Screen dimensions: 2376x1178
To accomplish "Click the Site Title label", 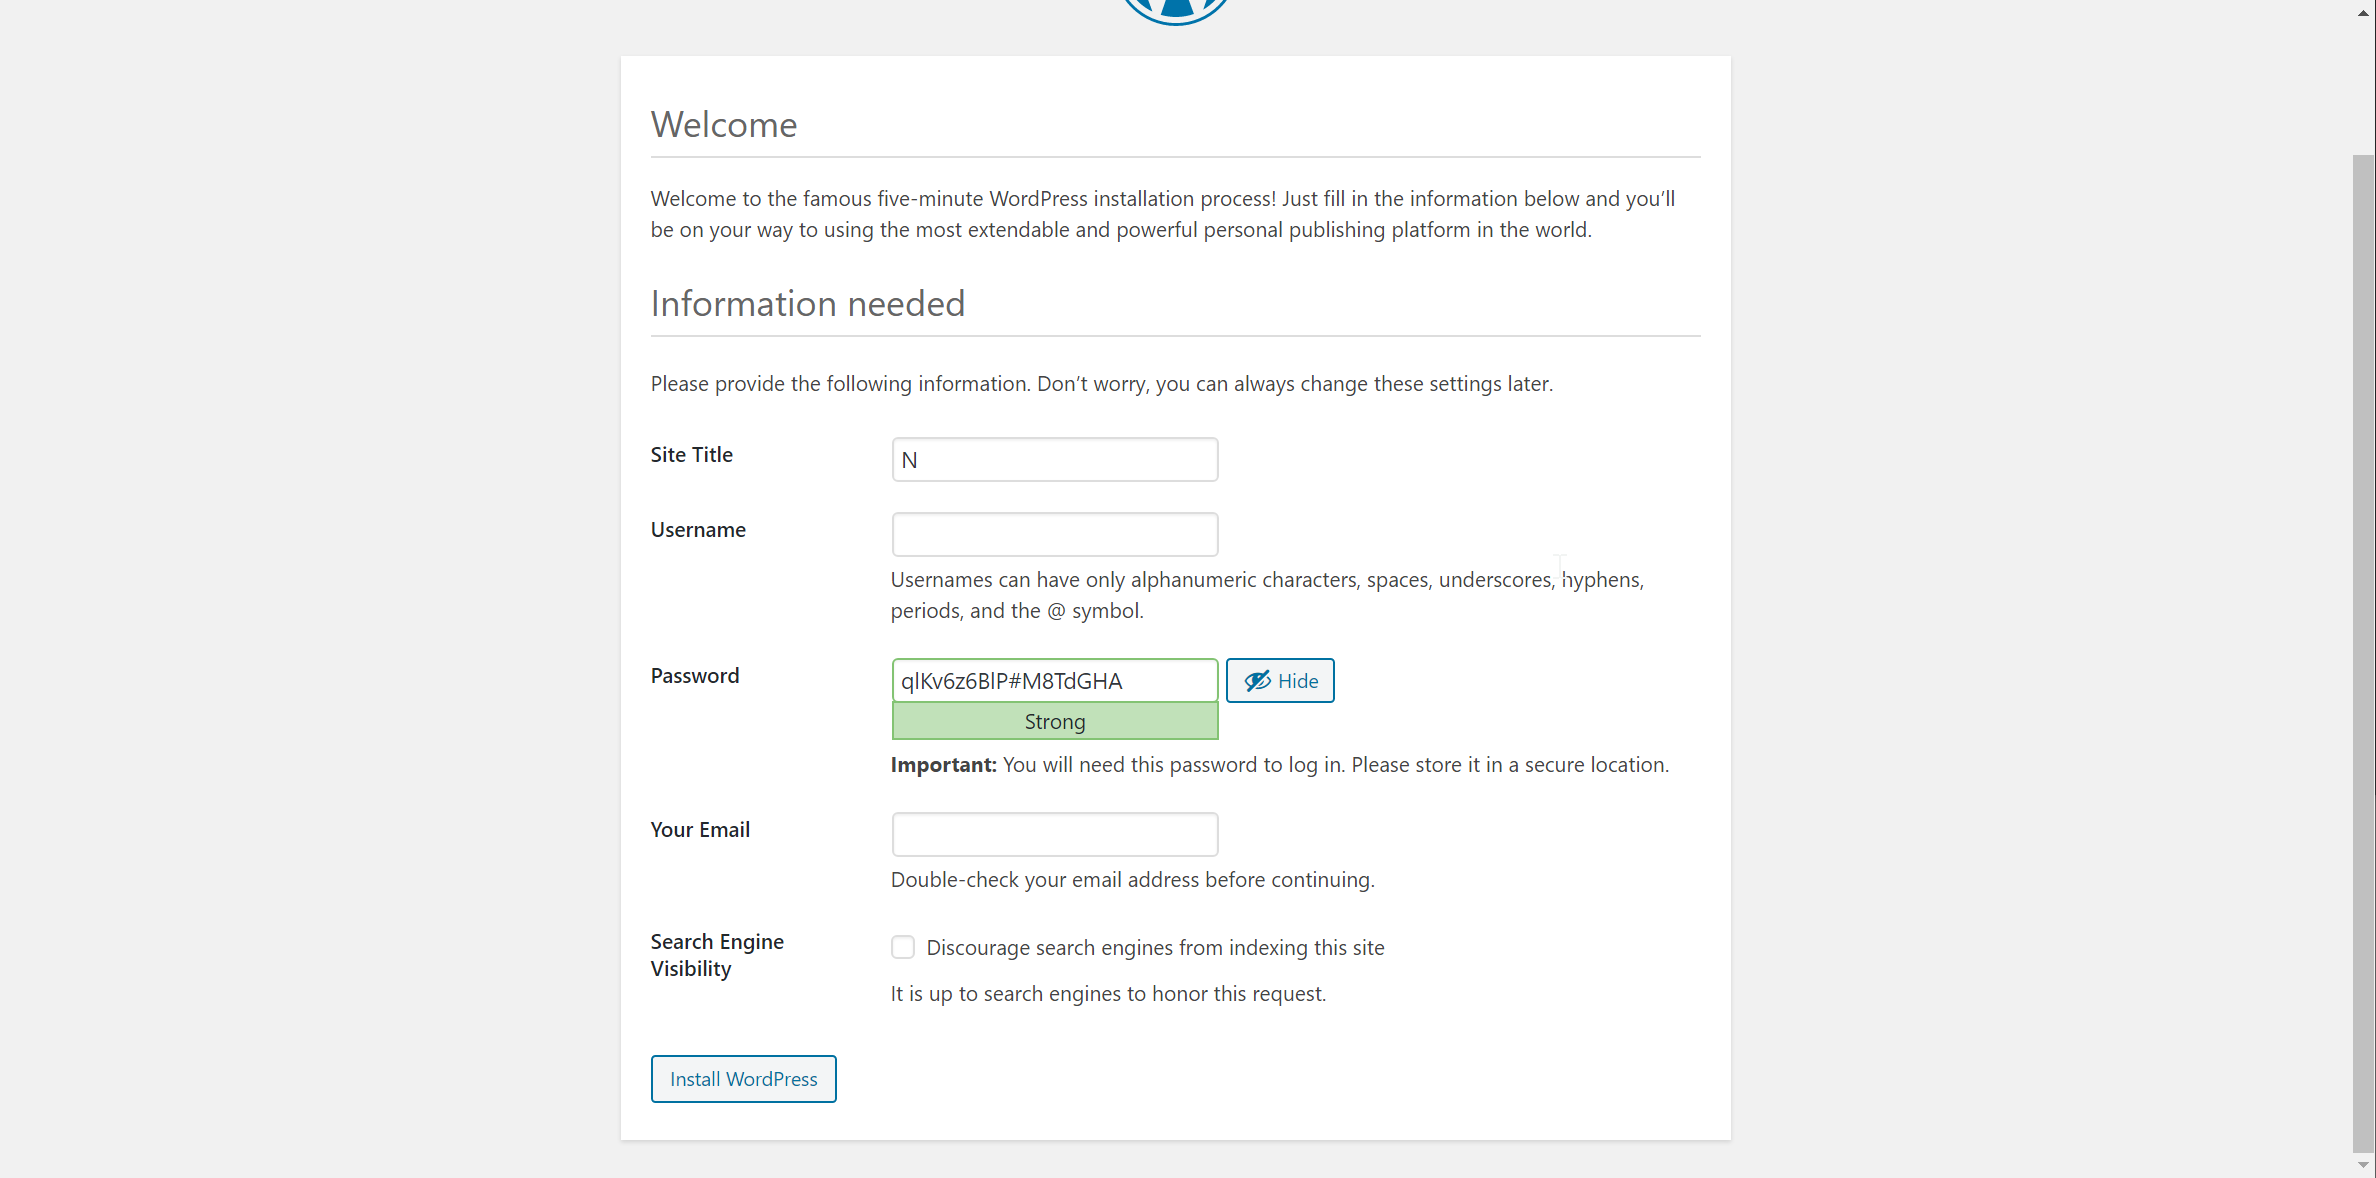I will [691, 455].
